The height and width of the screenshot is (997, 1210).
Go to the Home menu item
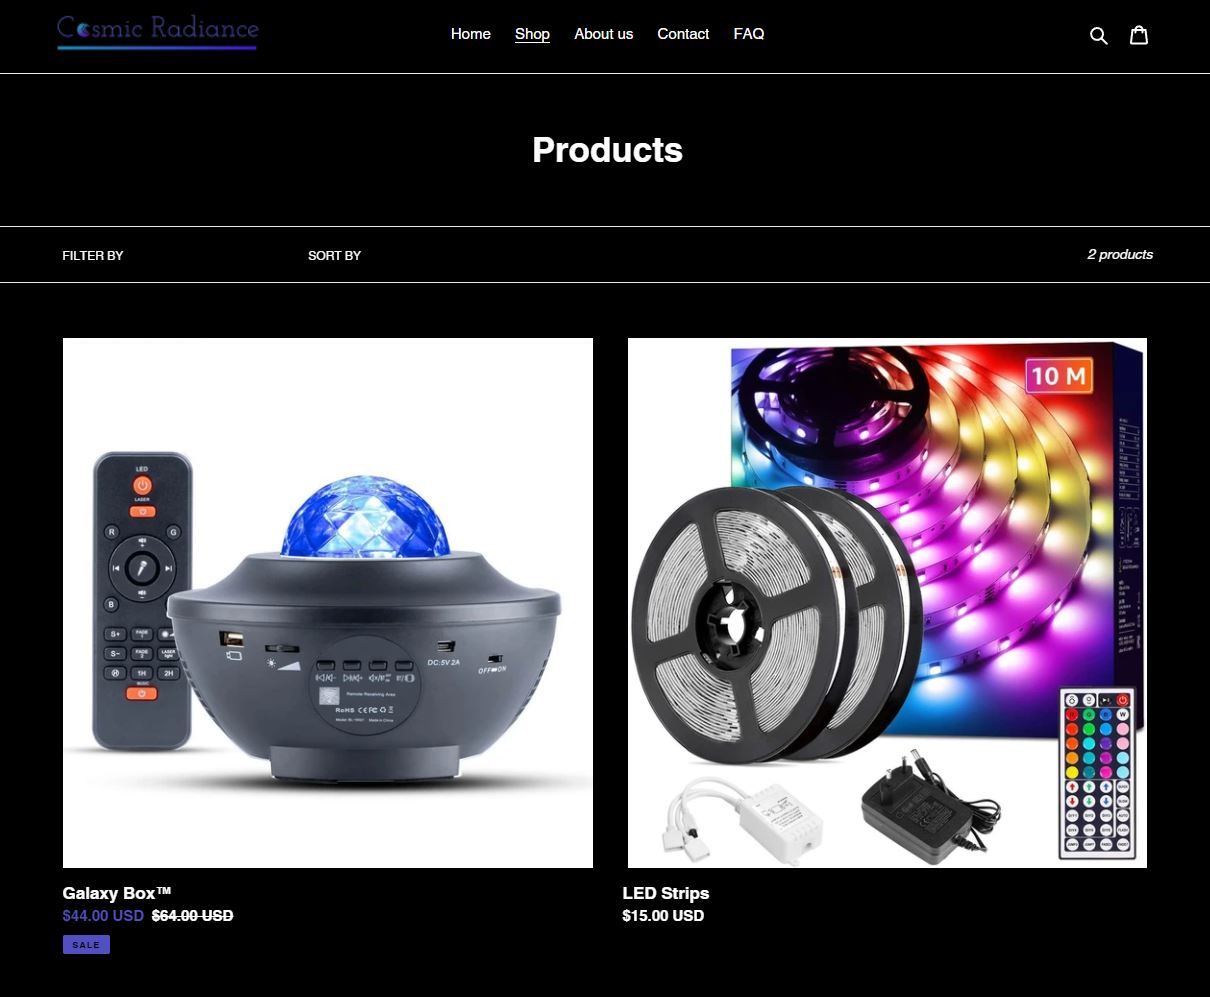[x=470, y=34]
